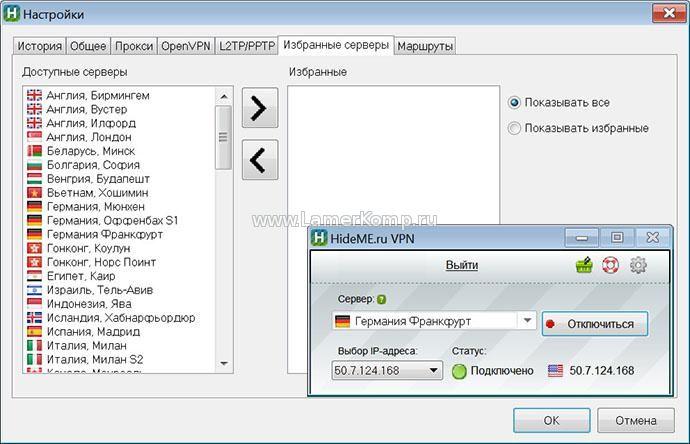
Task: Select Англия, Вустер in available servers
Action: pos(87,109)
